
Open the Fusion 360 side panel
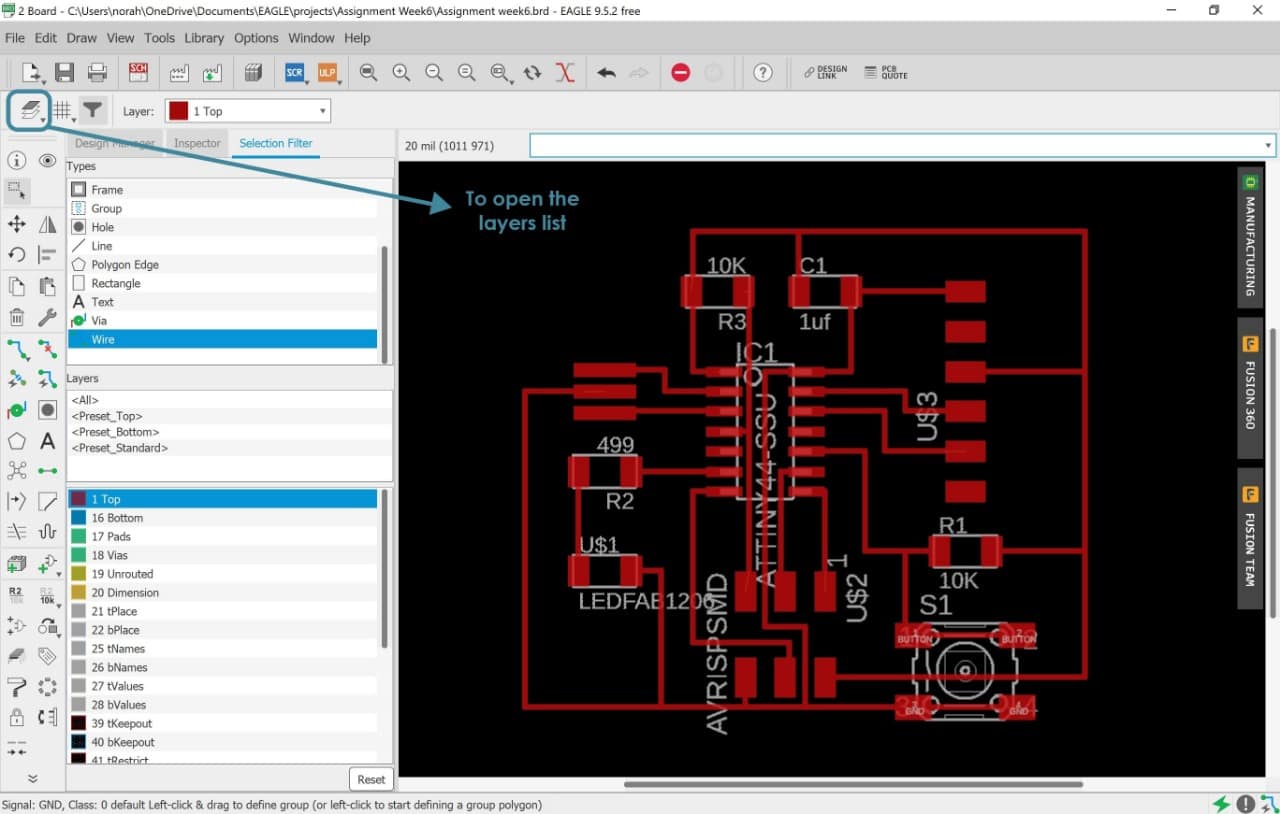[1249, 388]
